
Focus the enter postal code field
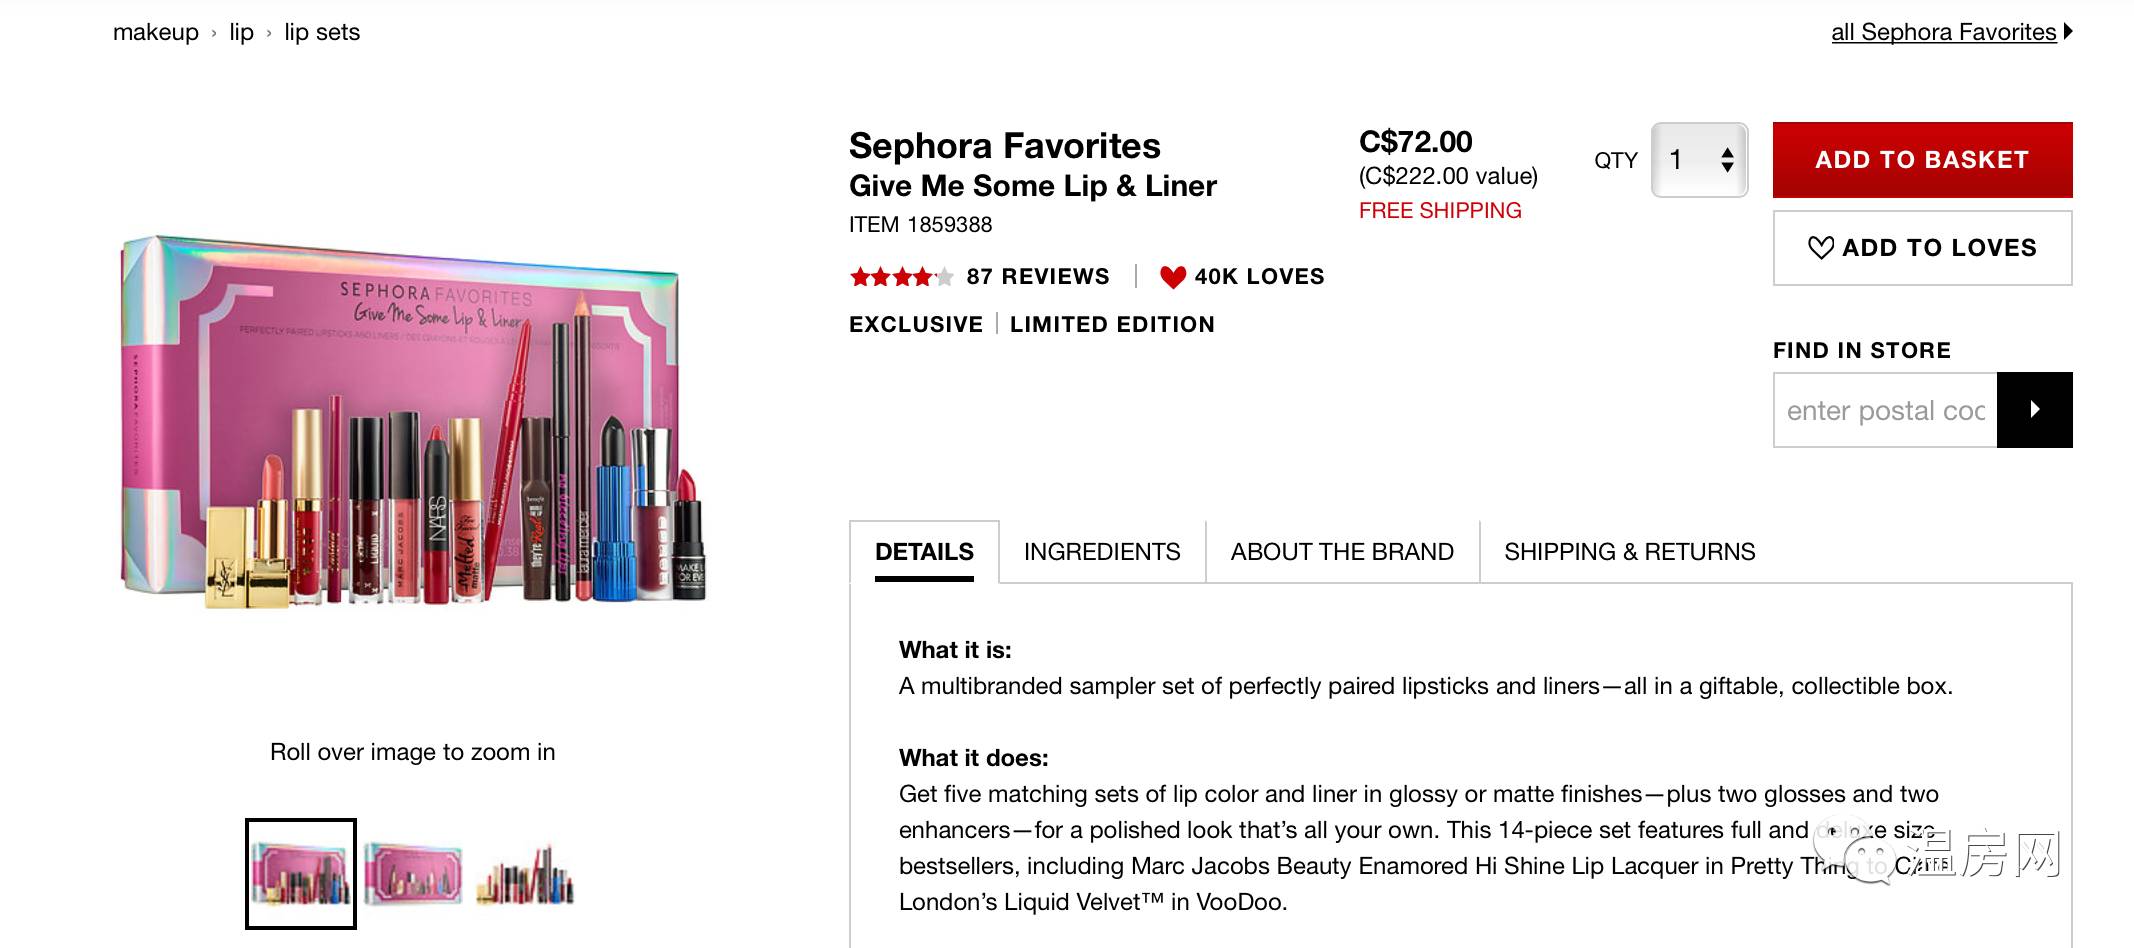pyautogui.click(x=1885, y=410)
